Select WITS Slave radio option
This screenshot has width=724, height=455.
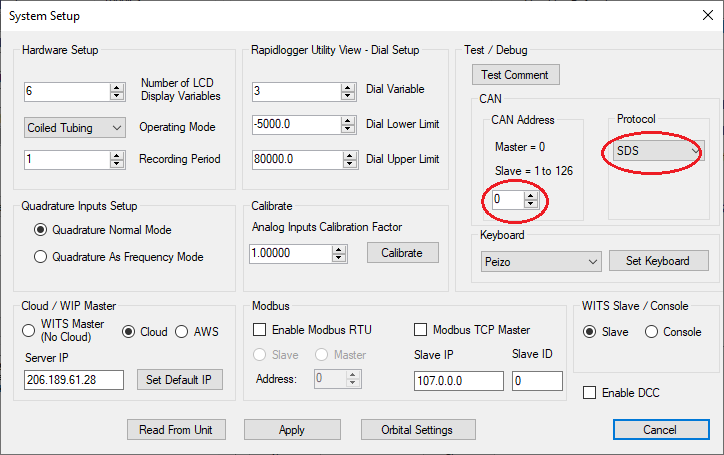(589, 332)
